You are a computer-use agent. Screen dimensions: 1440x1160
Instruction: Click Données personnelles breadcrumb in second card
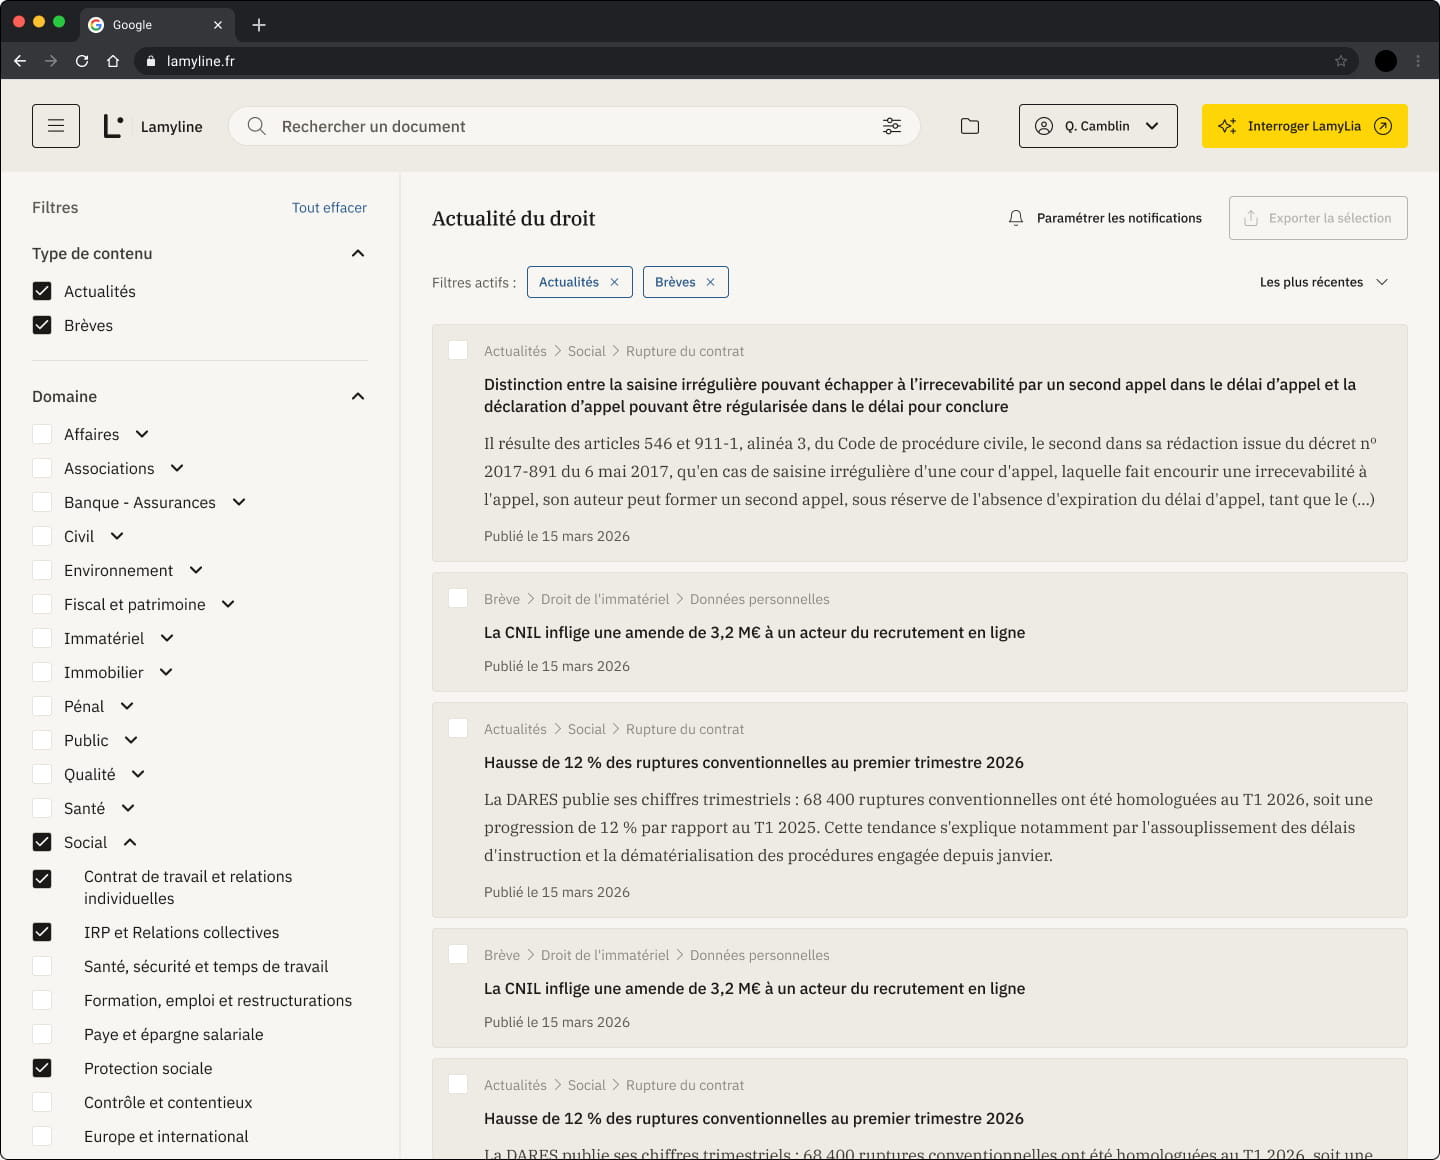[x=760, y=599]
